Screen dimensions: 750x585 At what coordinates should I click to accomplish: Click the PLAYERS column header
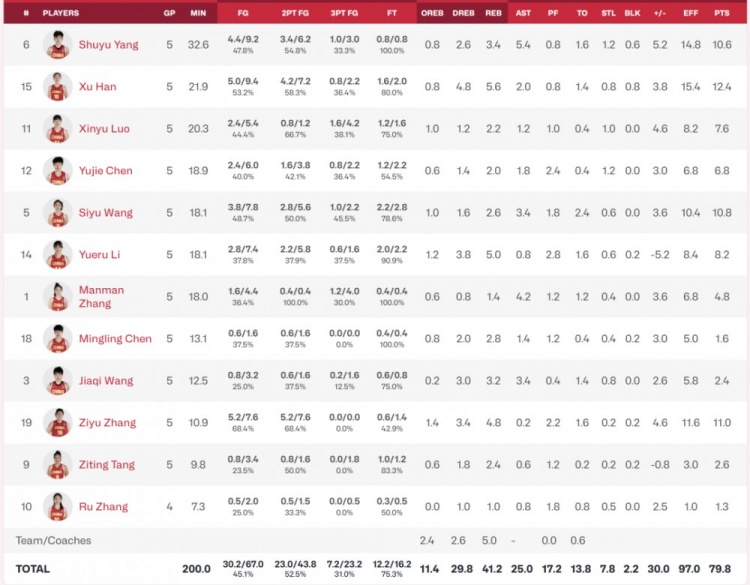[x=60, y=13]
